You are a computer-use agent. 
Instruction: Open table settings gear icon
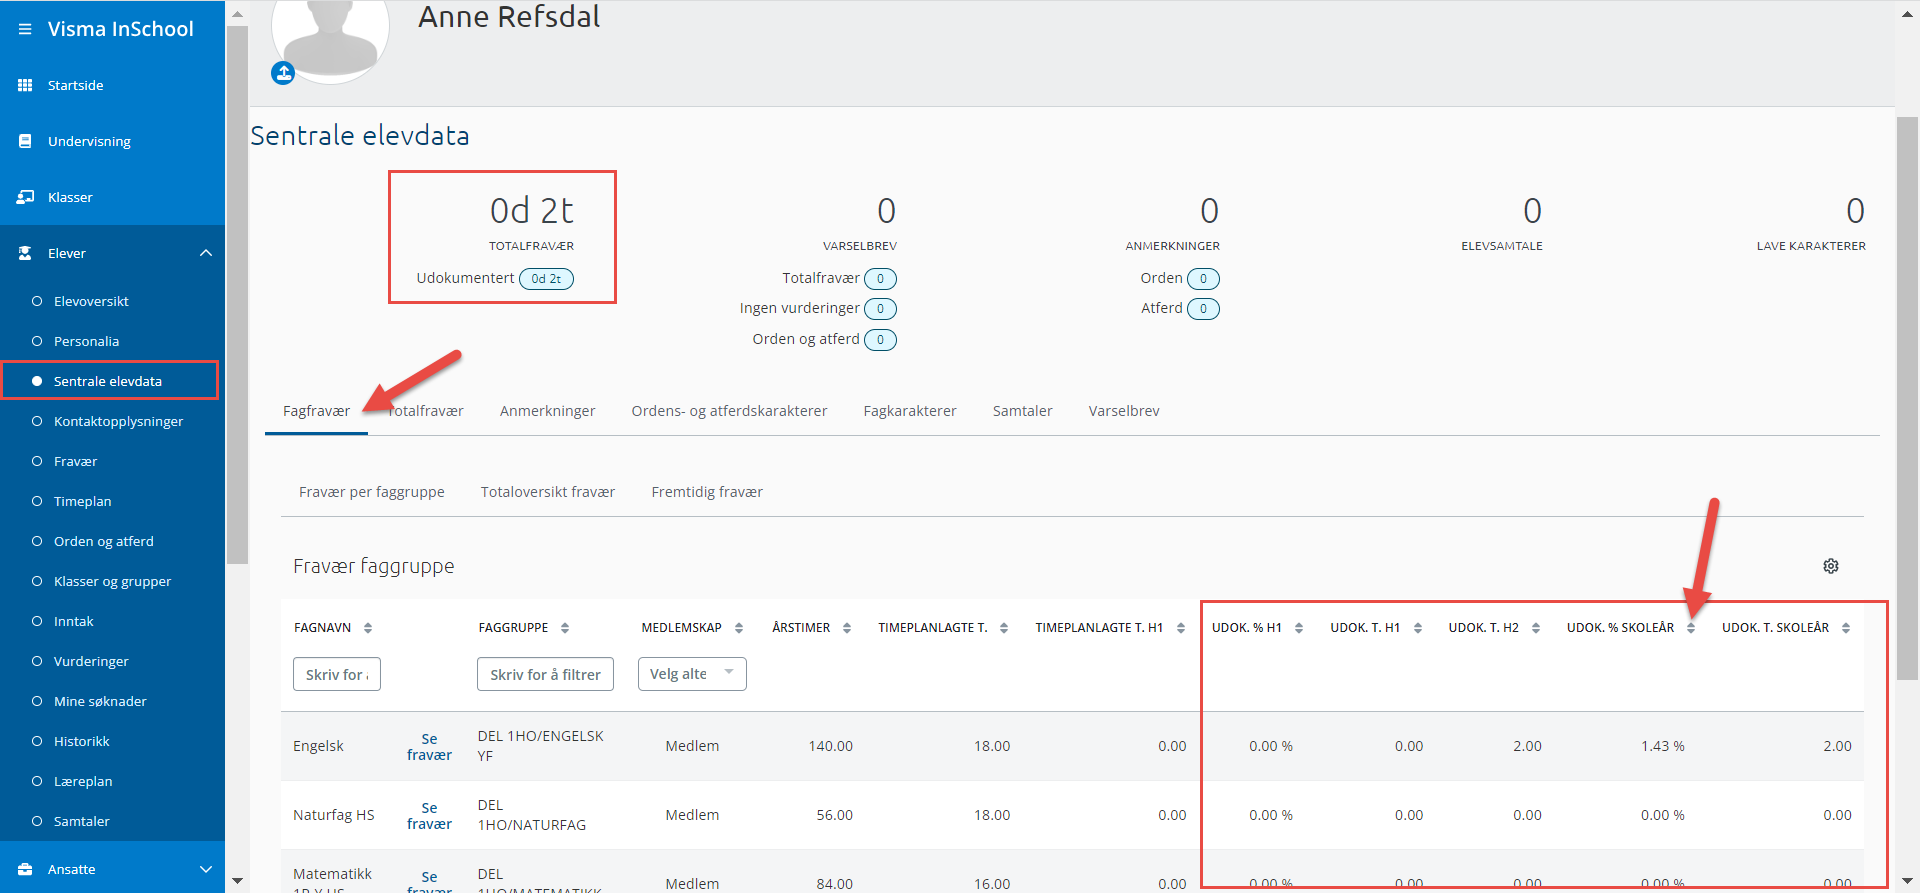(x=1831, y=566)
